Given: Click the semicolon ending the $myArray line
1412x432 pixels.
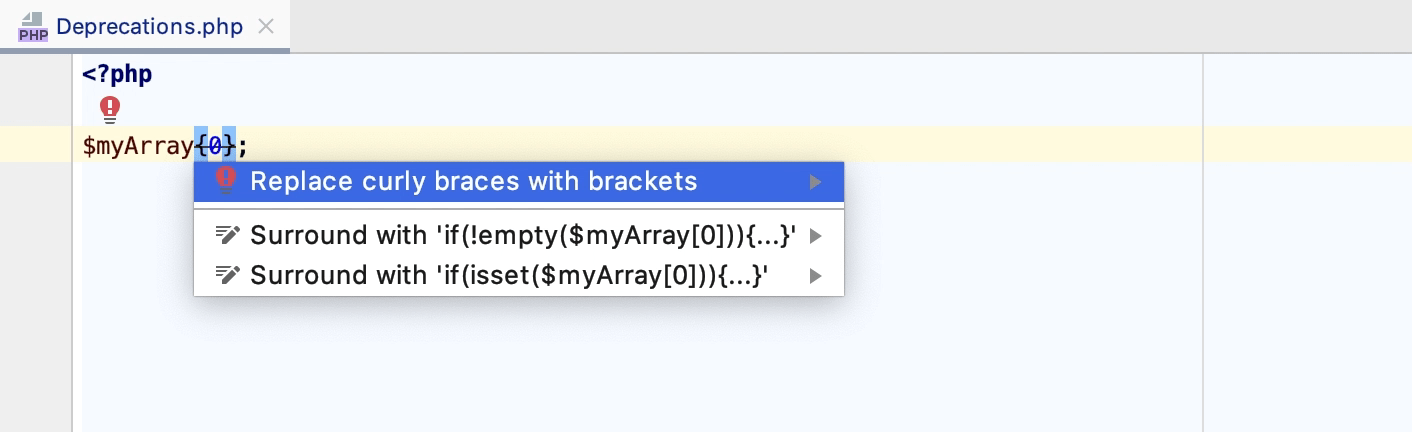Looking at the screenshot, I should coord(243,146).
